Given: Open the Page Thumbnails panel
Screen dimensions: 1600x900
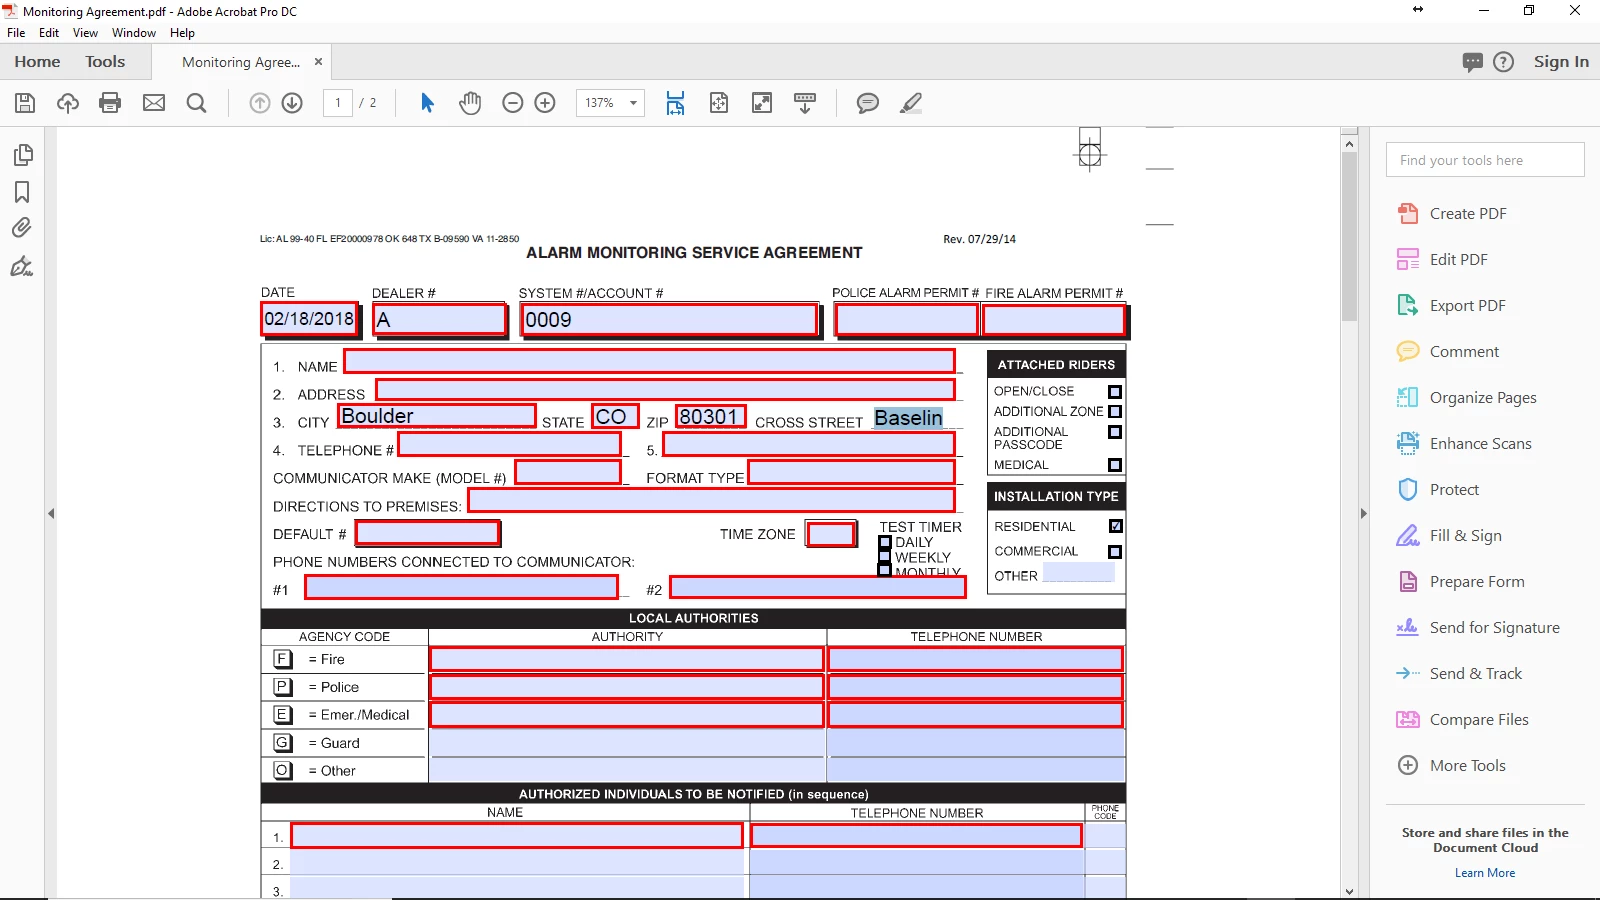Looking at the screenshot, I should point(22,155).
